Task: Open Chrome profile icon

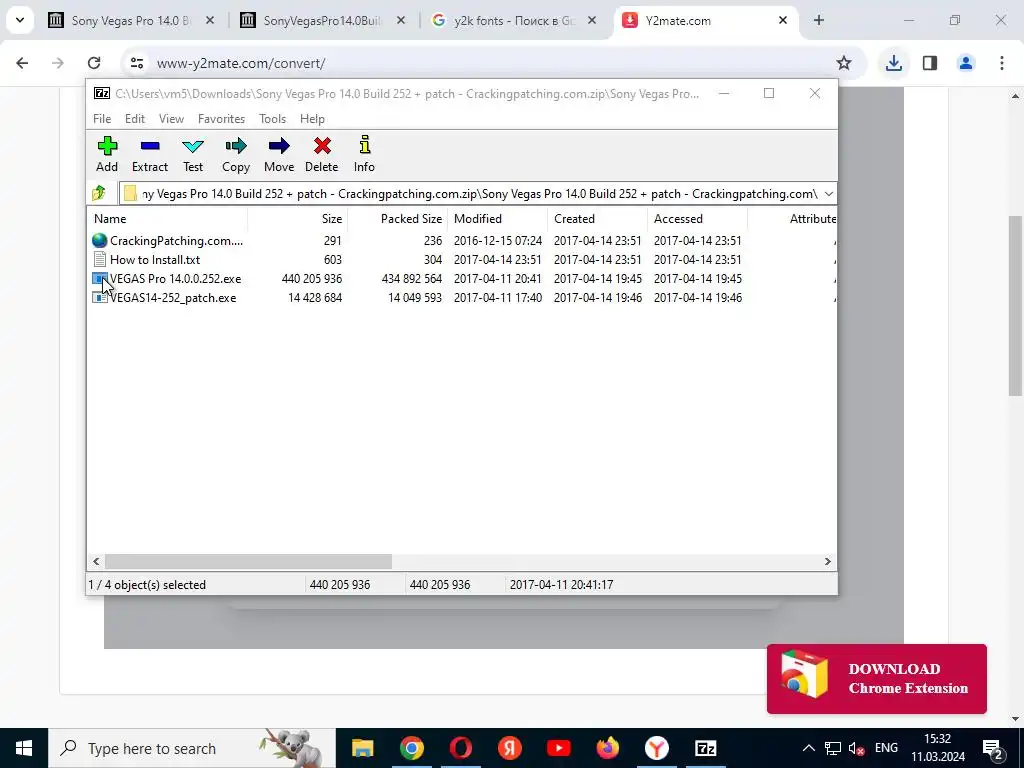Action: coord(966,63)
